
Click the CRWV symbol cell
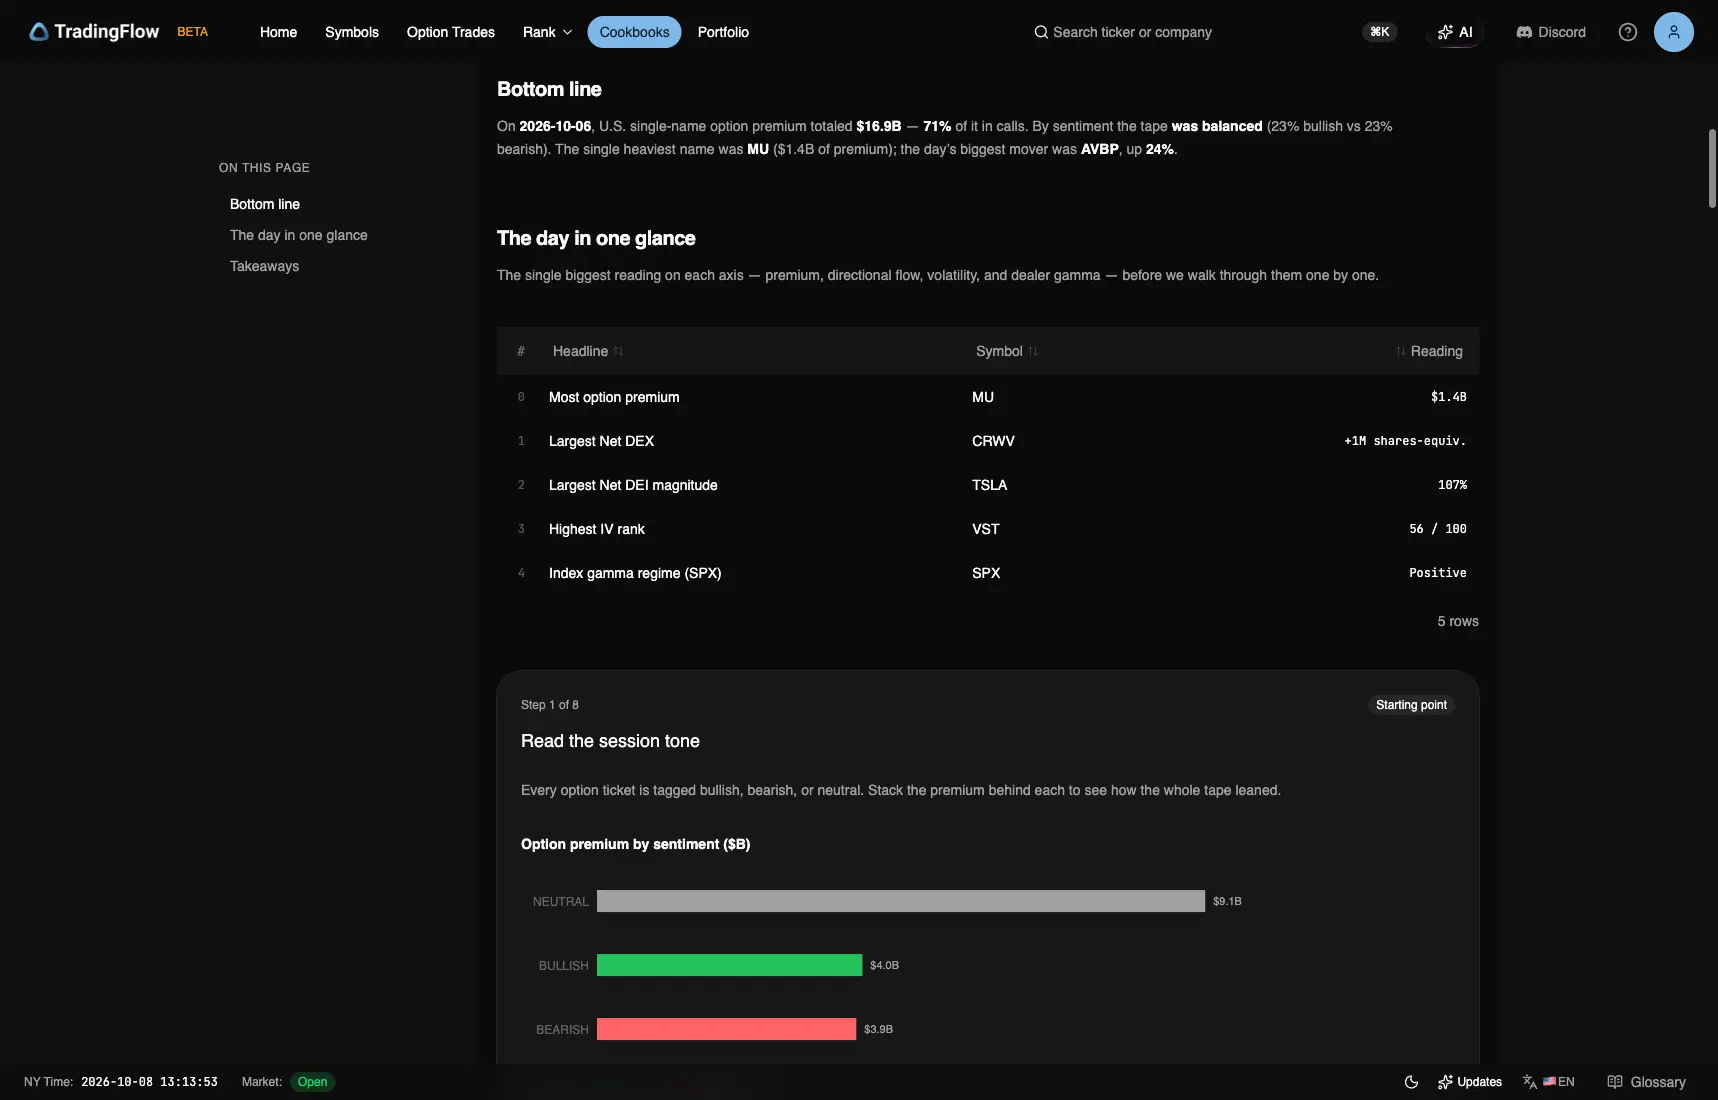coord(993,441)
